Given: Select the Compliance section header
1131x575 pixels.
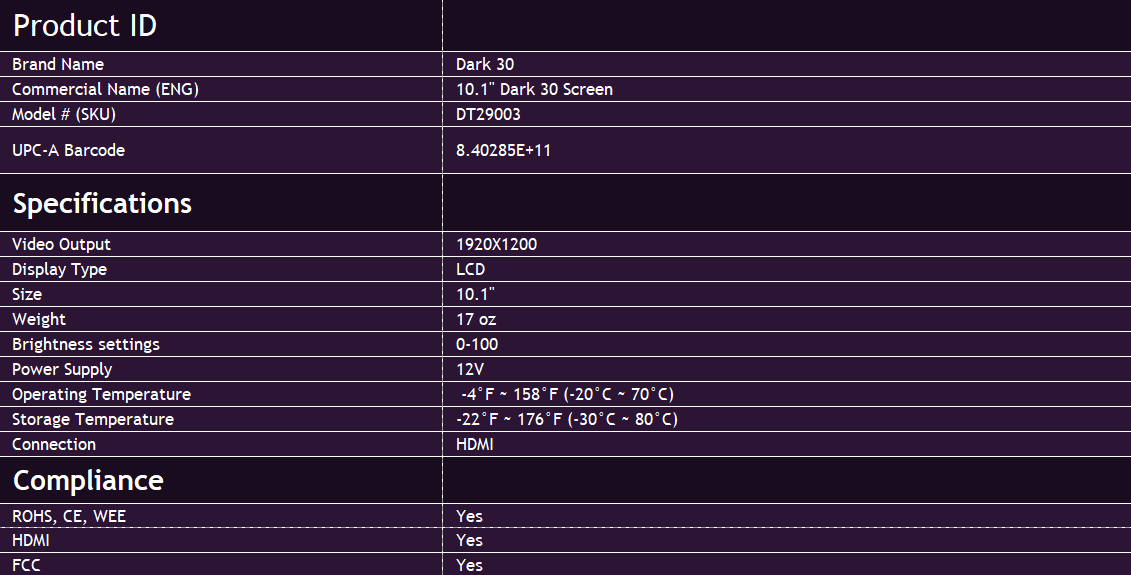Looking at the screenshot, I should [221, 480].
